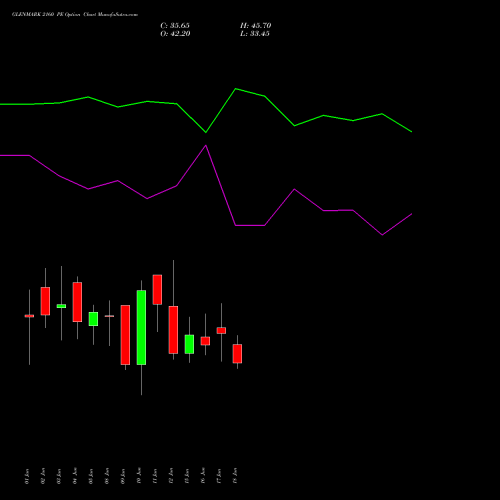Viewport: 500px width, 500px height.
Task: Click the 02 Jan date axis label
Action: [43, 476]
